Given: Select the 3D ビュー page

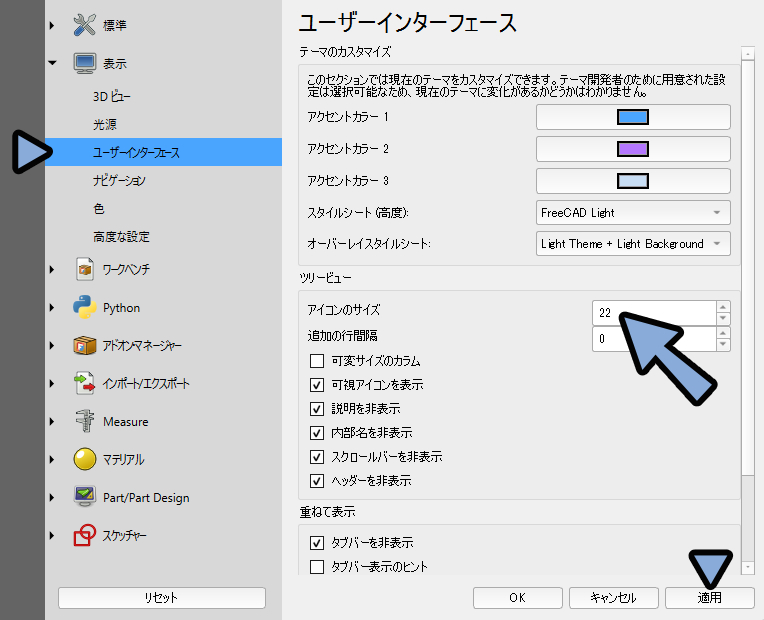Looking at the screenshot, I should 163,97.
